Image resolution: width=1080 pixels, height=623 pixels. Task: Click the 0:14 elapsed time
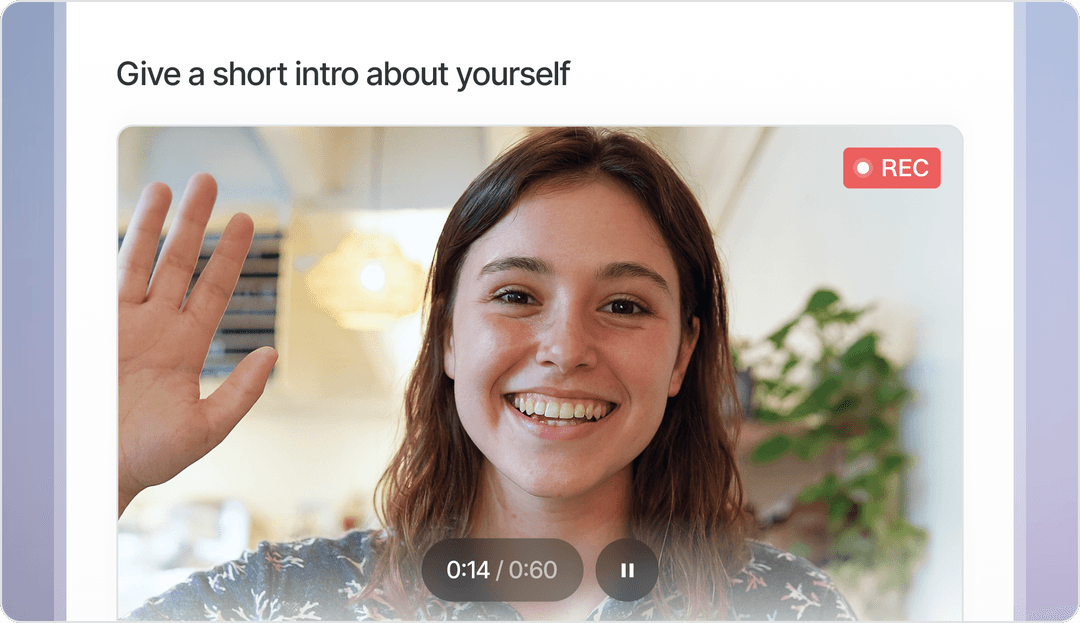click(x=468, y=570)
